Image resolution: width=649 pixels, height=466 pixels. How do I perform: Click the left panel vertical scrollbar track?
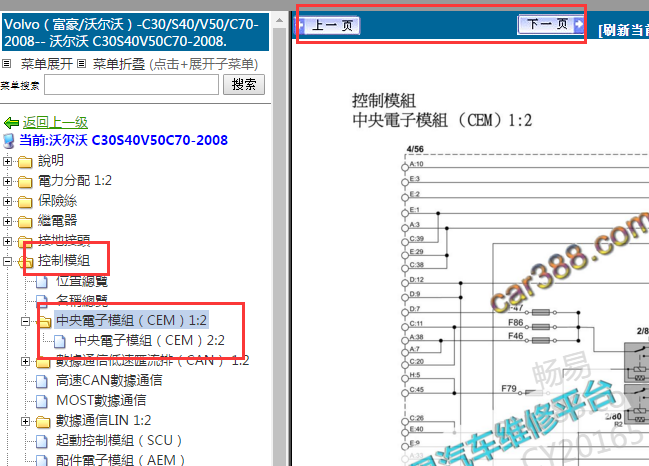[279, 248]
